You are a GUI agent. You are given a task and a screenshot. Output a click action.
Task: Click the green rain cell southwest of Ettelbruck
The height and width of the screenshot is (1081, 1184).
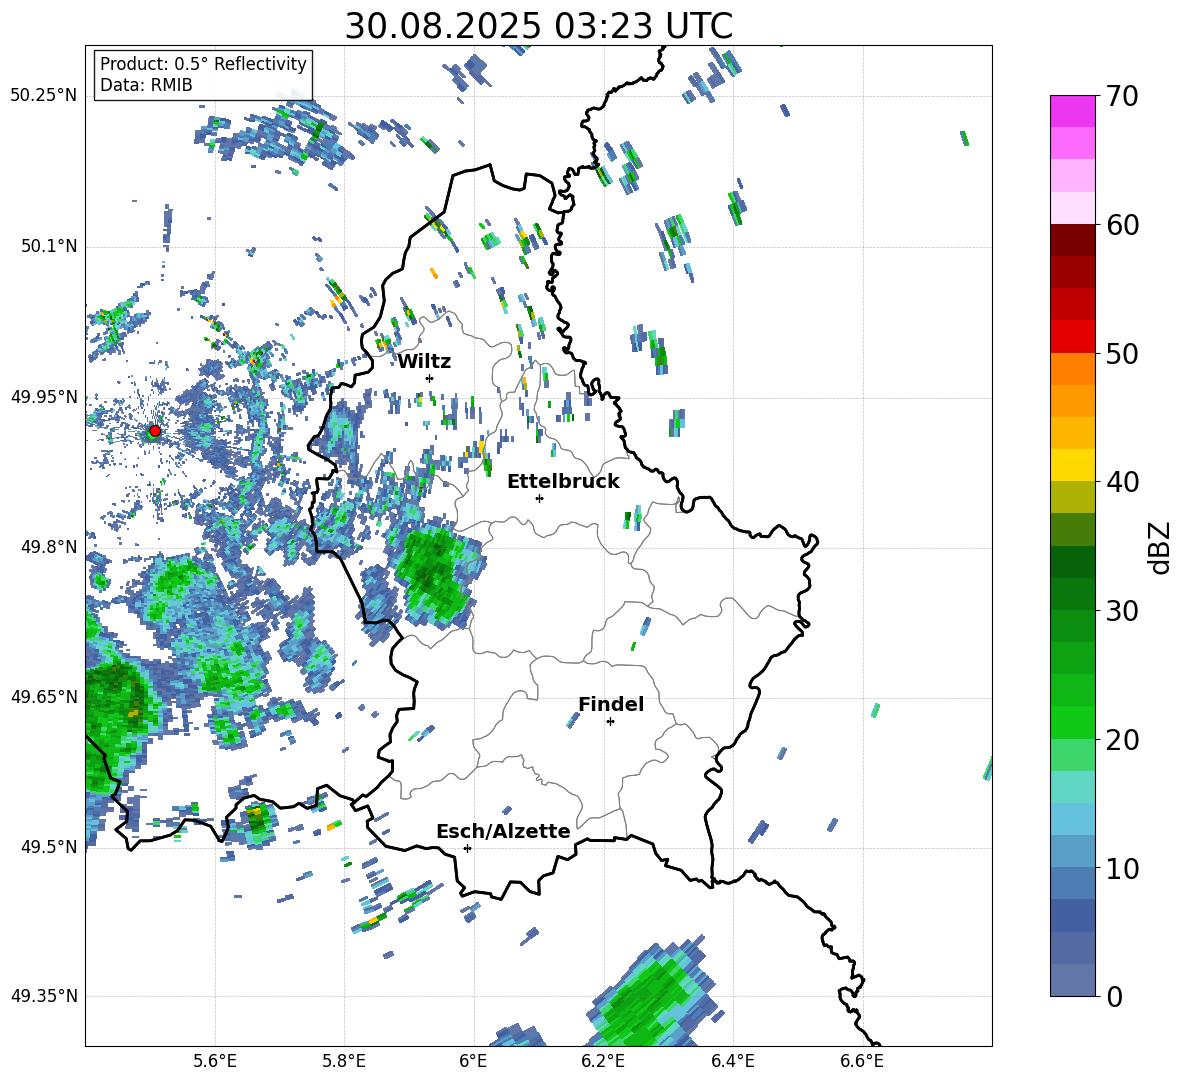coord(436,575)
